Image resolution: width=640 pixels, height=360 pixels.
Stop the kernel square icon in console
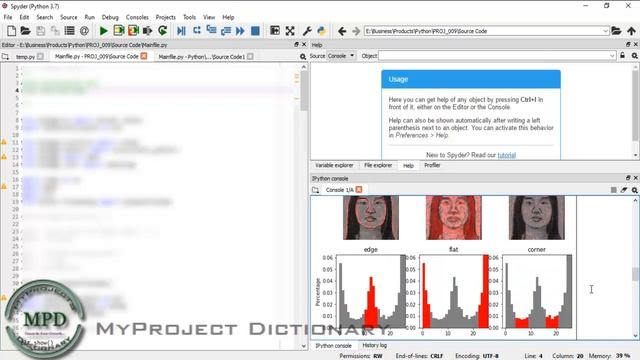click(613, 190)
